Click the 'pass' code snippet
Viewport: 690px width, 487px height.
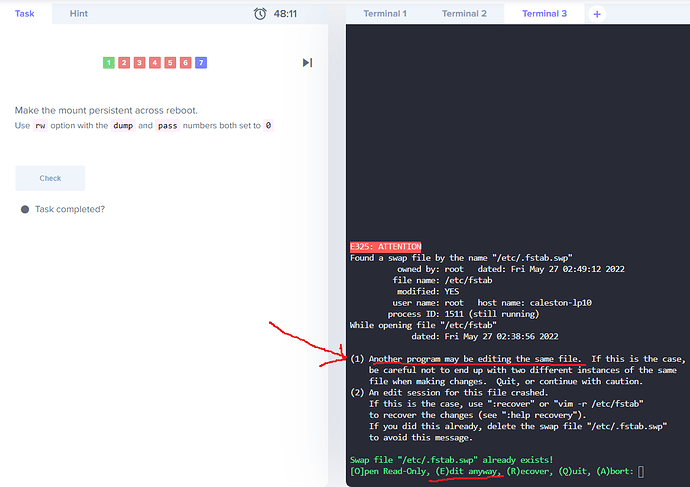[x=168, y=126]
